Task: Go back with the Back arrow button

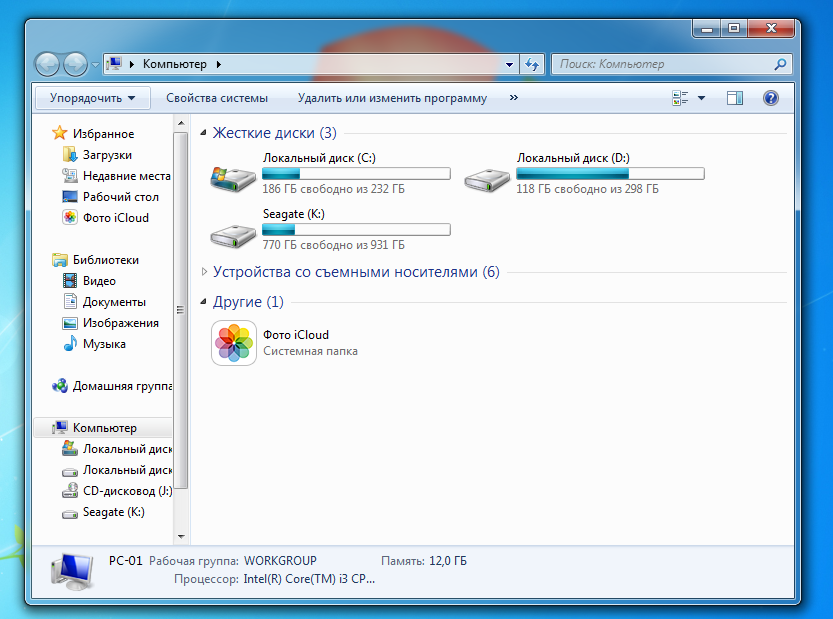Action: coord(47,64)
